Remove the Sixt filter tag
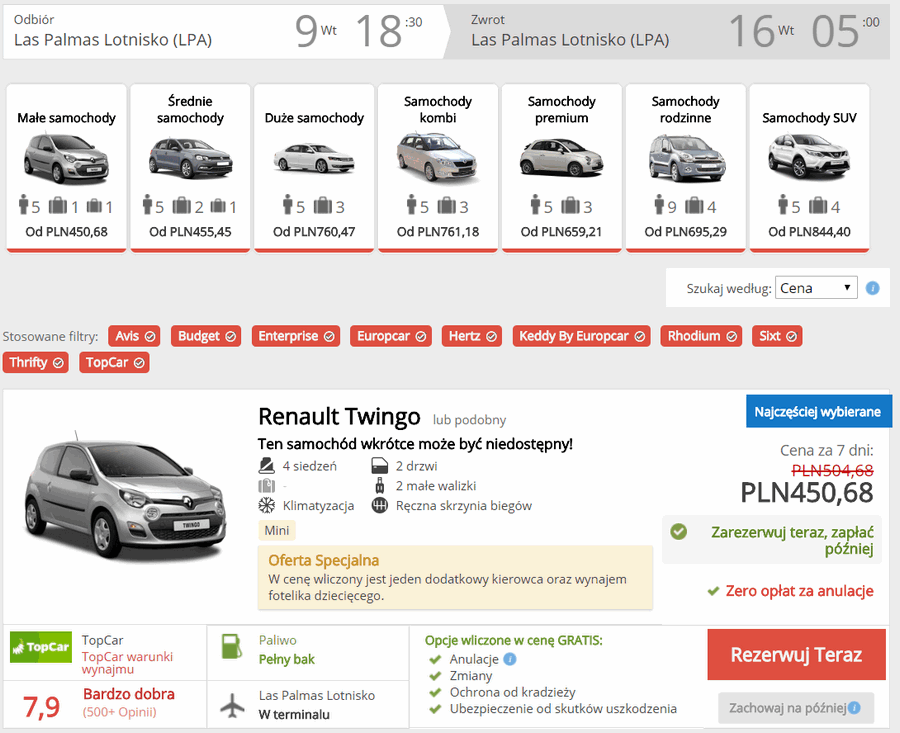Screen dimensions: 900x733 pyautogui.click(x=777, y=336)
